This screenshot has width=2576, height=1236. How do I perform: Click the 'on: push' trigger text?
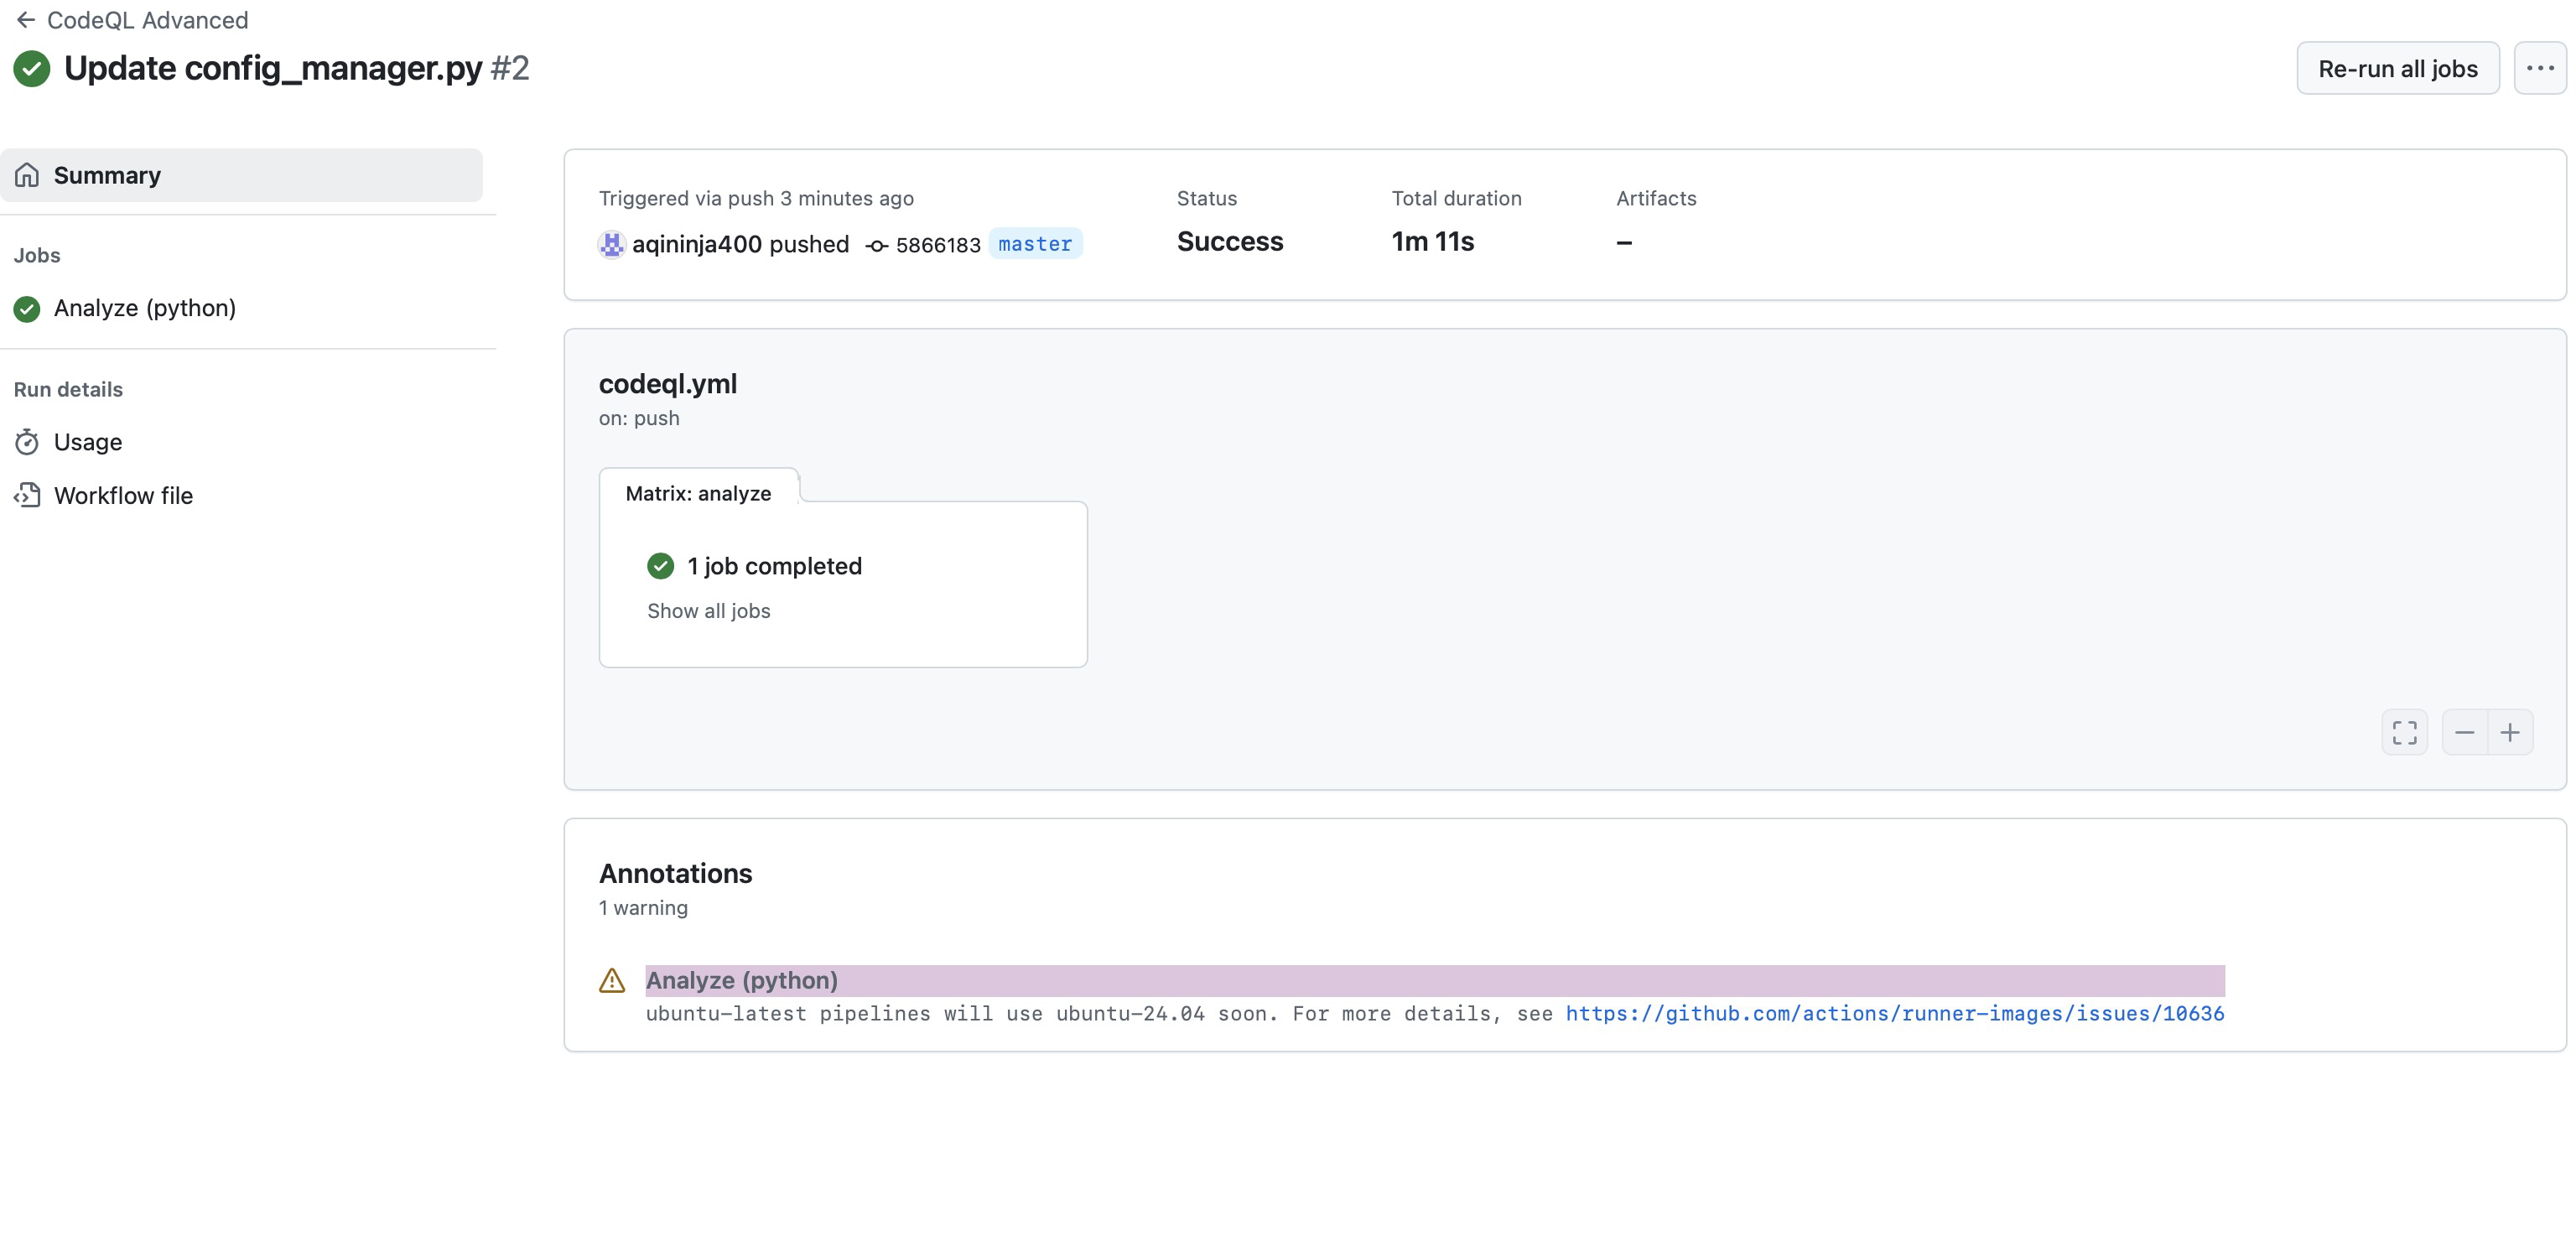[638, 418]
